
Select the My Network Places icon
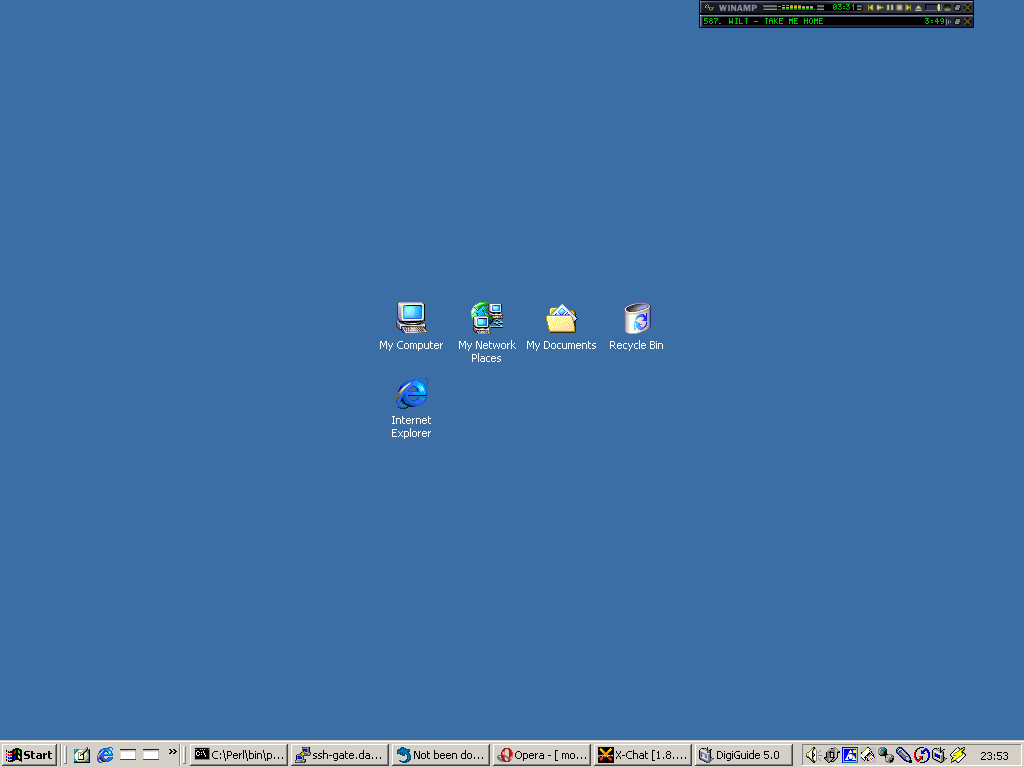[486, 318]
